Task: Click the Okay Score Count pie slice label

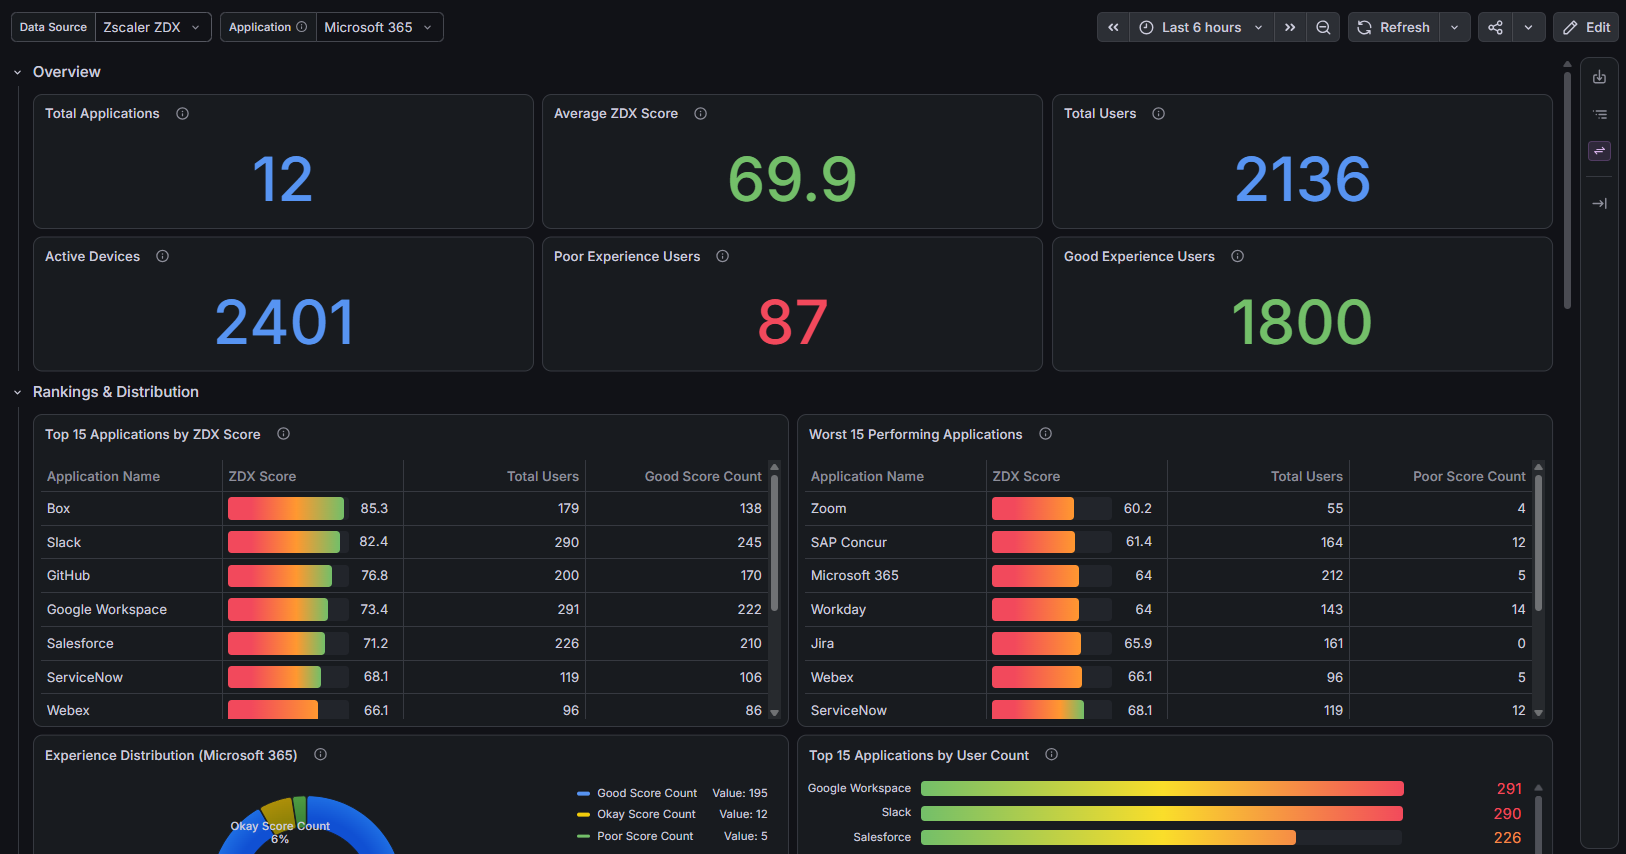Action: coord(280,832)
